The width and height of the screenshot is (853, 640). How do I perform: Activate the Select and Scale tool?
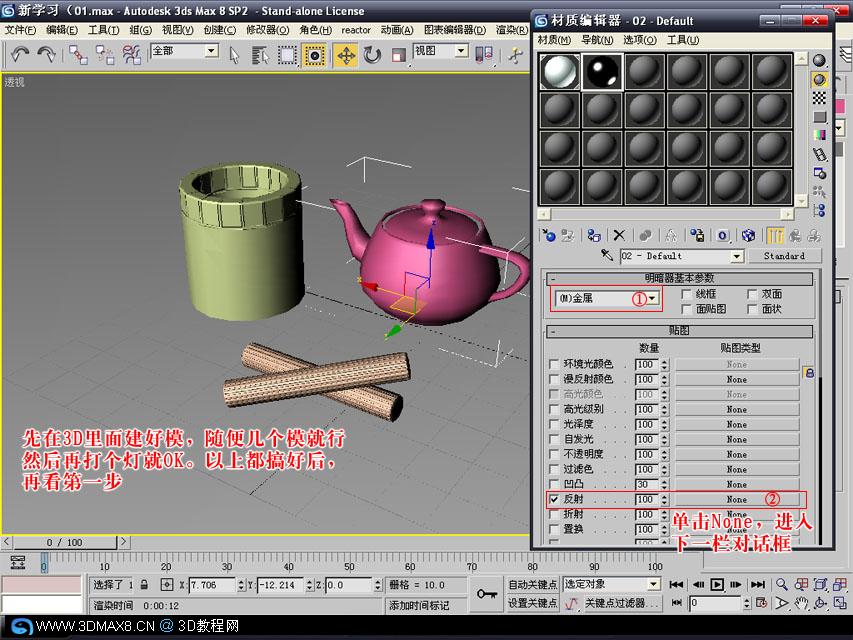pyautogui.click(x=399, y=55)
